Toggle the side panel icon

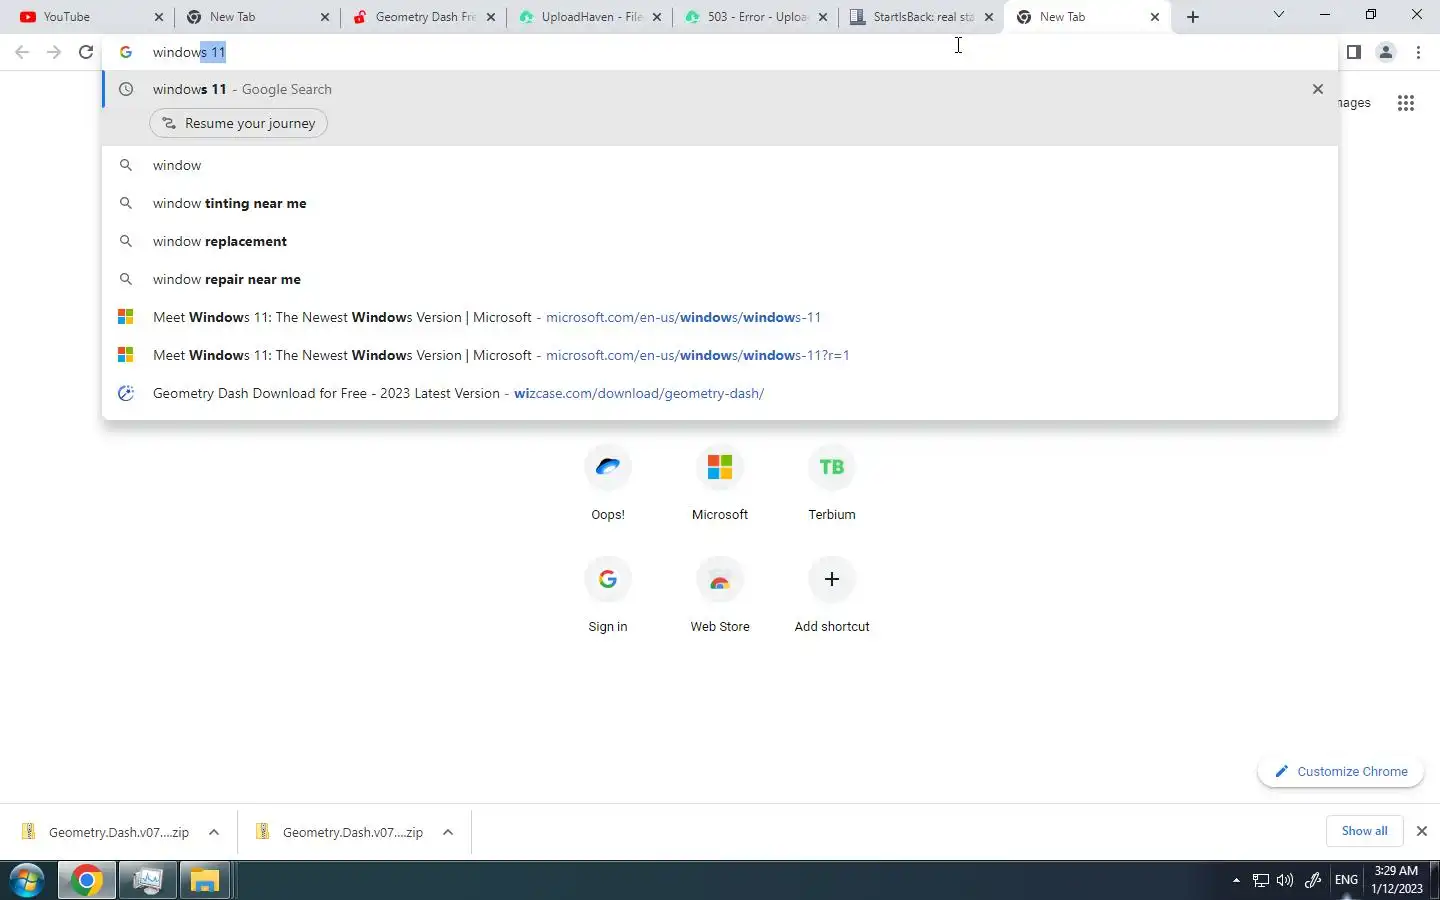pos(1353,52)
